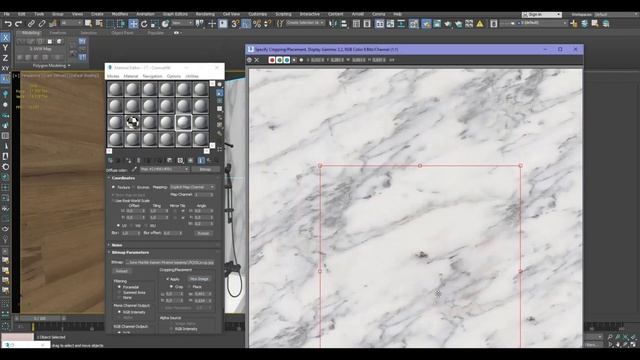Expand the Polygon Modeling panel arrow
Viewport: 640px width, 360px height.
69,65
